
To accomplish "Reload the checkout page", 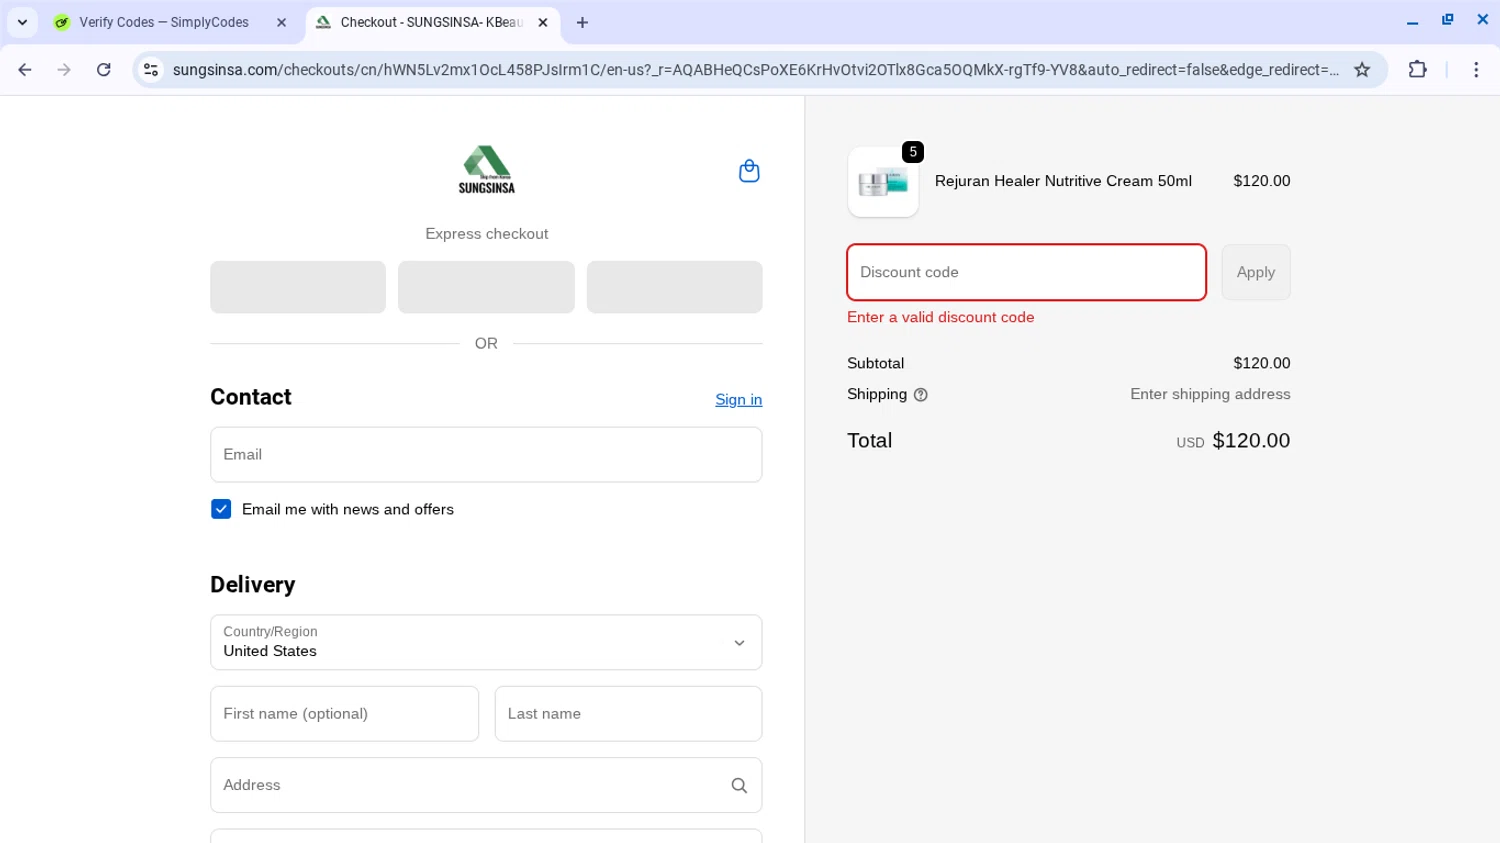I will (x=103, y=69).
